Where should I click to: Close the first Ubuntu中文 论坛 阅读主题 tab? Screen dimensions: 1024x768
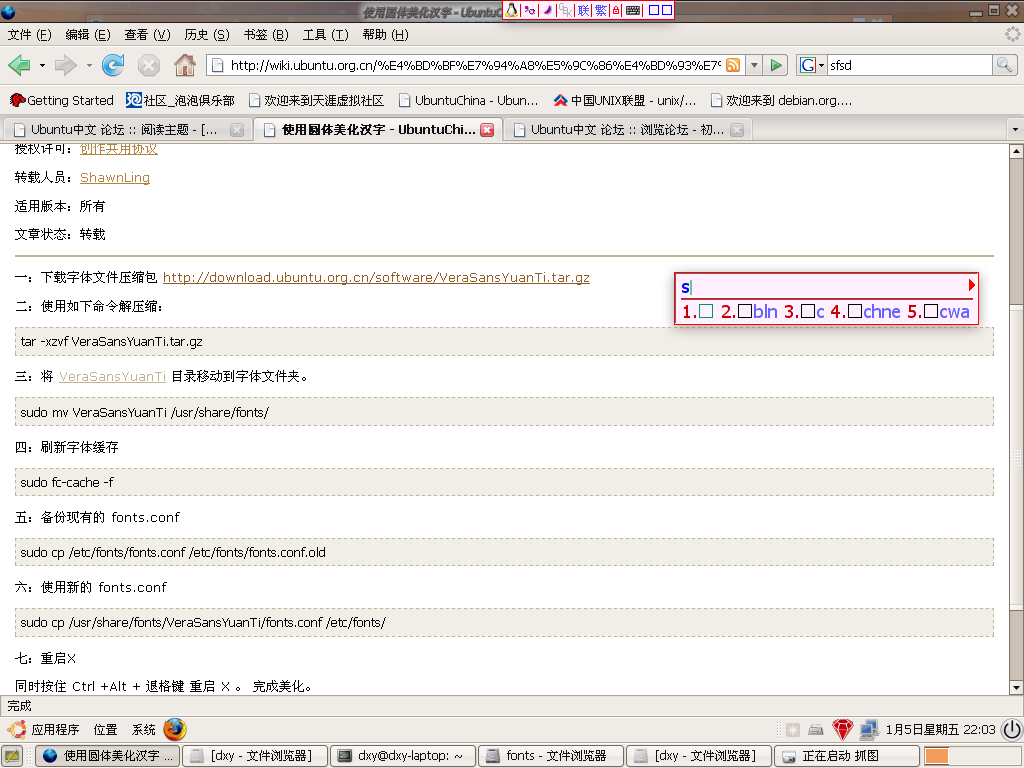coord(237,130)
